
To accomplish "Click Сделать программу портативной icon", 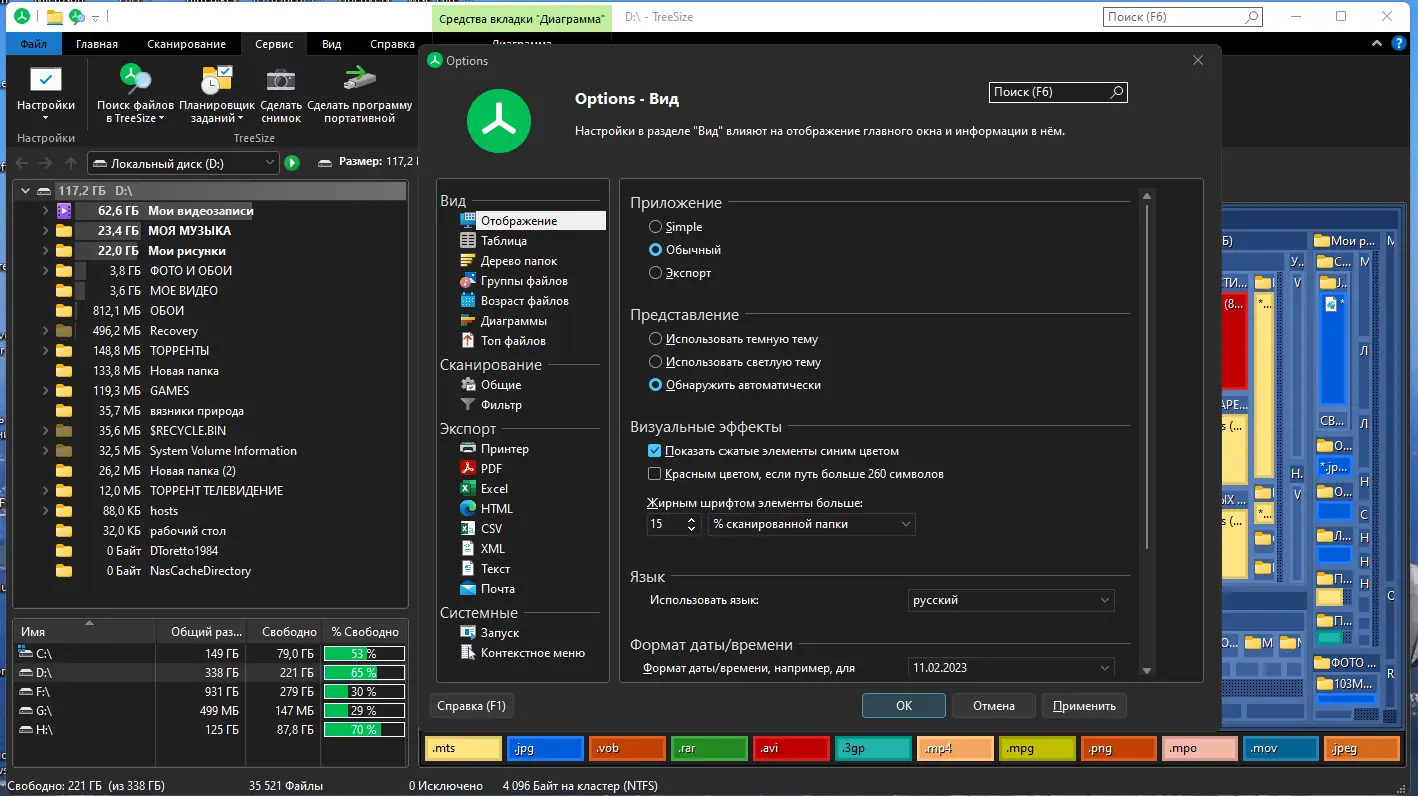I will 359,78.
